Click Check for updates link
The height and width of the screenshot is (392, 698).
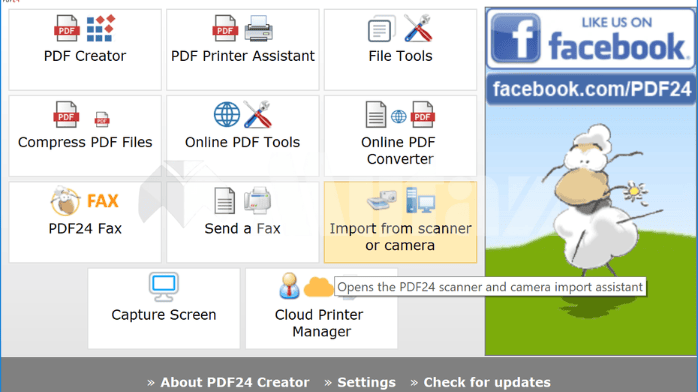coord(487,382)
